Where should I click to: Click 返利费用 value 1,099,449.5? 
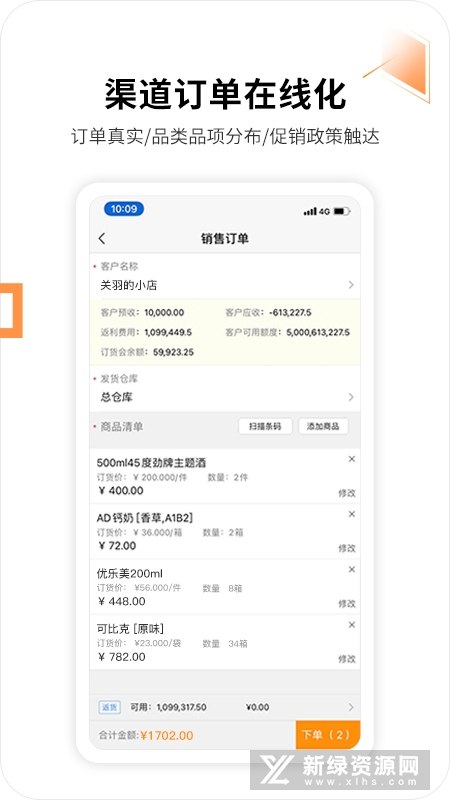[168, 332]
